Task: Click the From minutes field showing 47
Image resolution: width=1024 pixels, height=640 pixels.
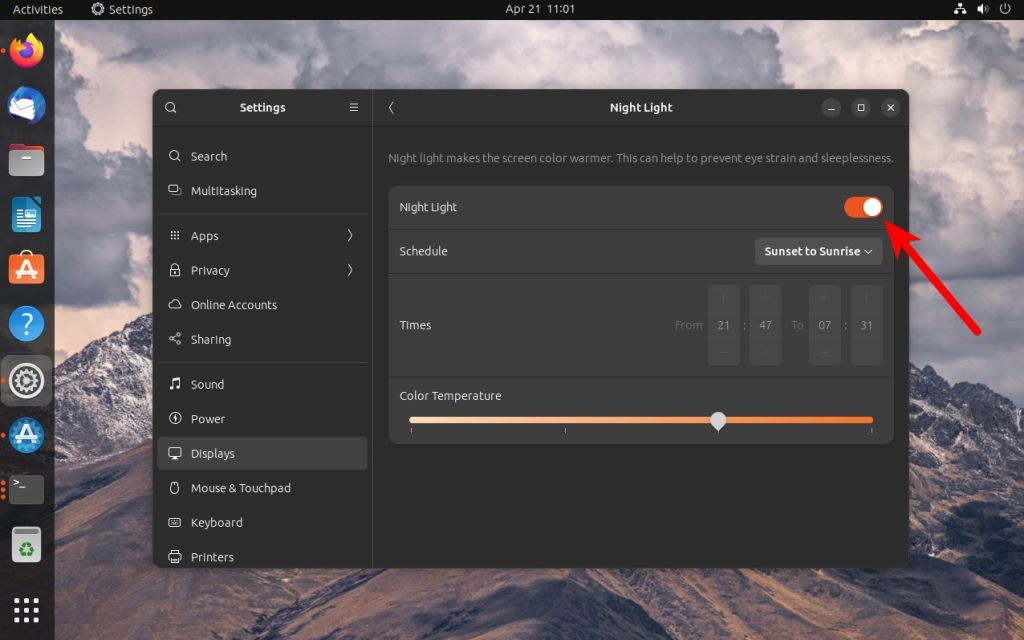Action: (765, 325)
